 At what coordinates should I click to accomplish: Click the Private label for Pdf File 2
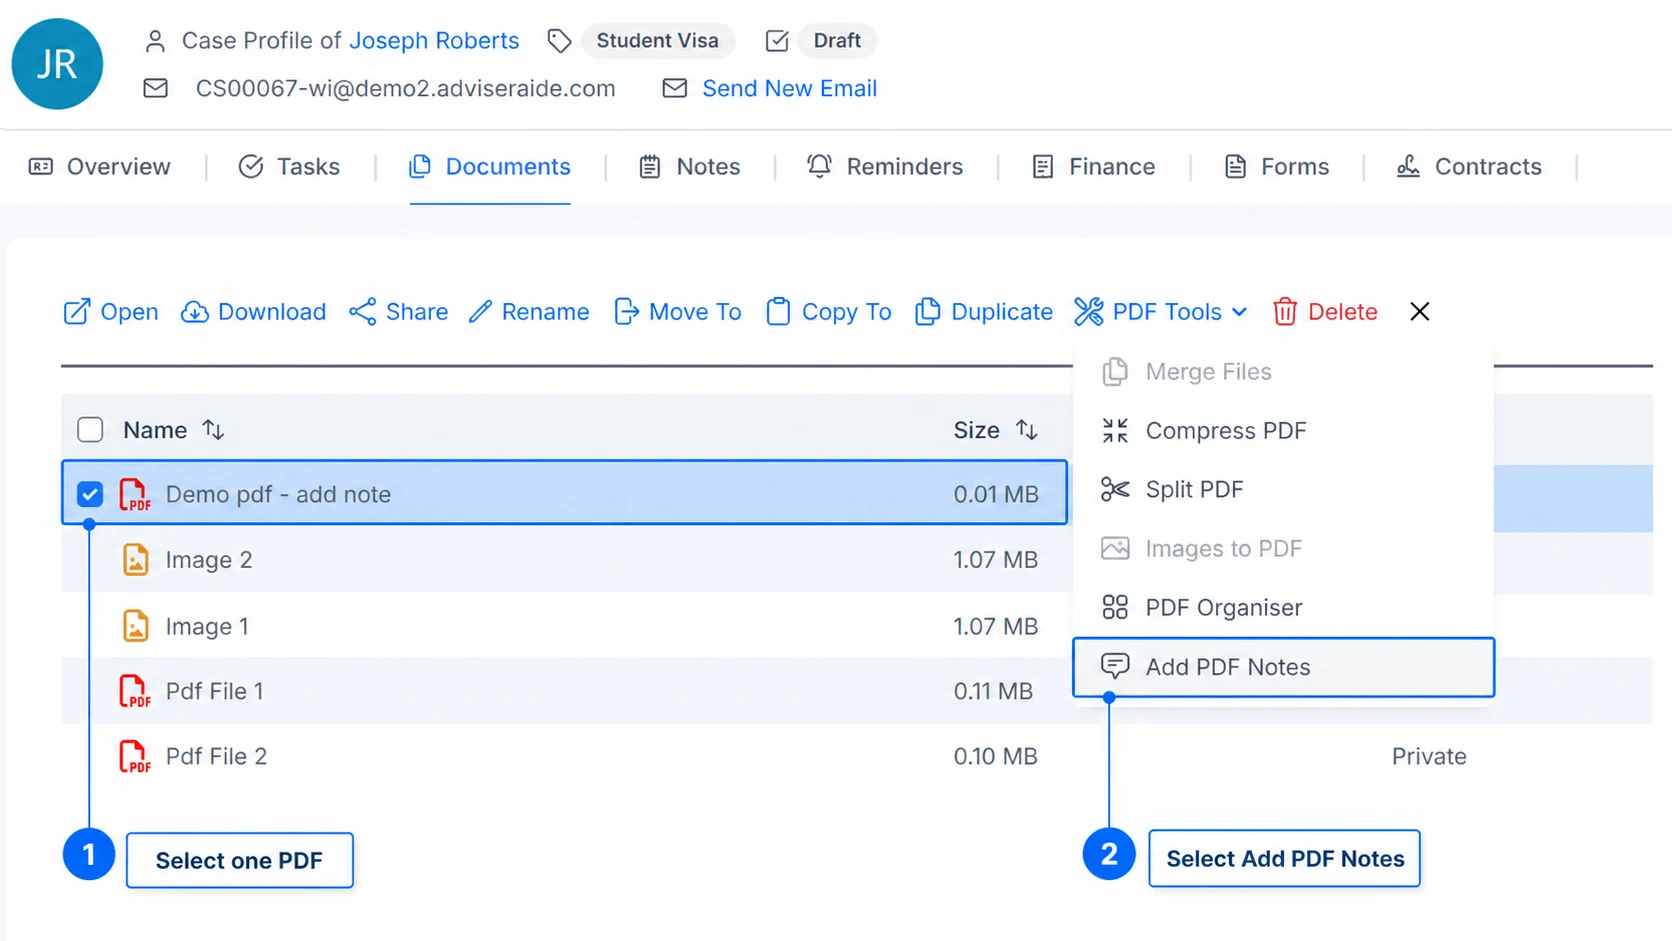(x=1429, y=757)
